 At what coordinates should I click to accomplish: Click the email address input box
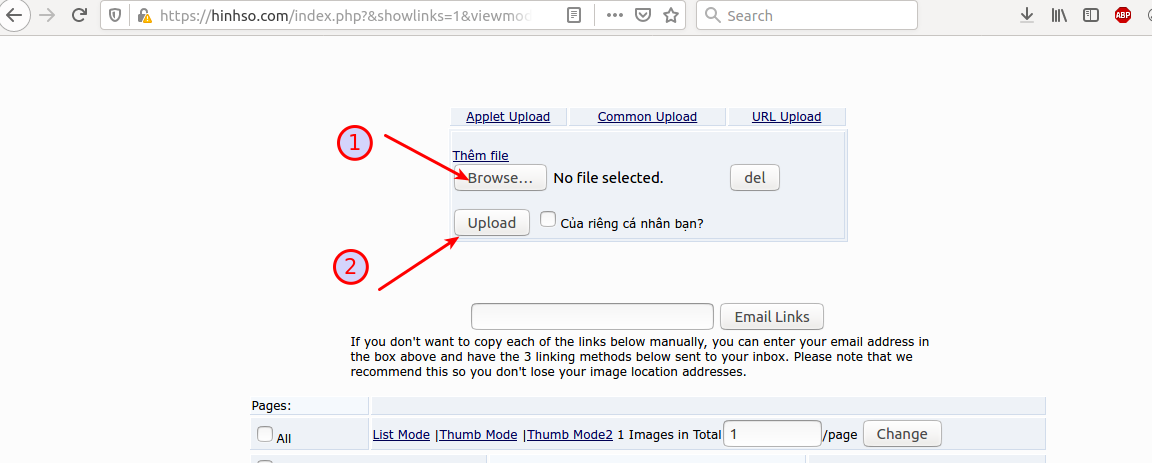coord(592,317)
